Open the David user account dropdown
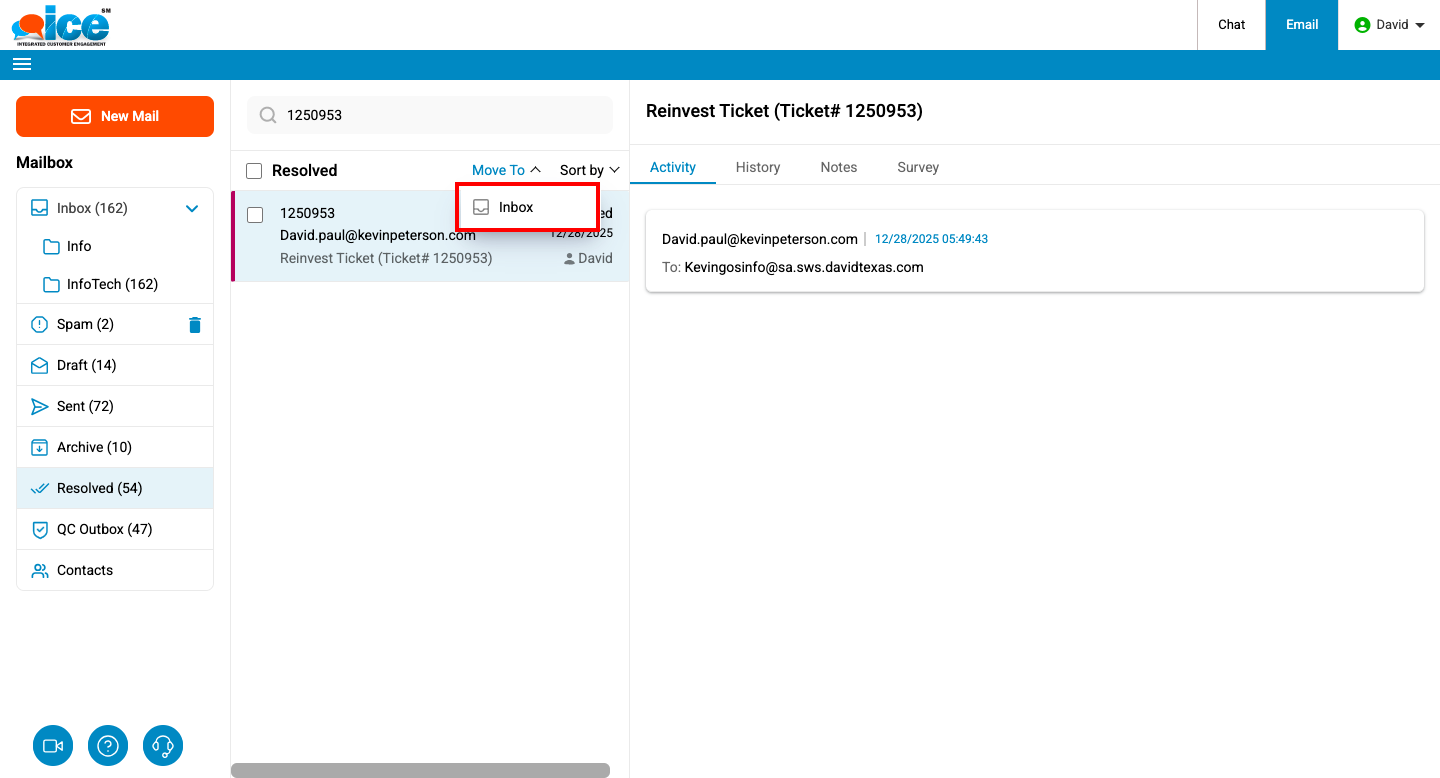 coord(1389,25)
